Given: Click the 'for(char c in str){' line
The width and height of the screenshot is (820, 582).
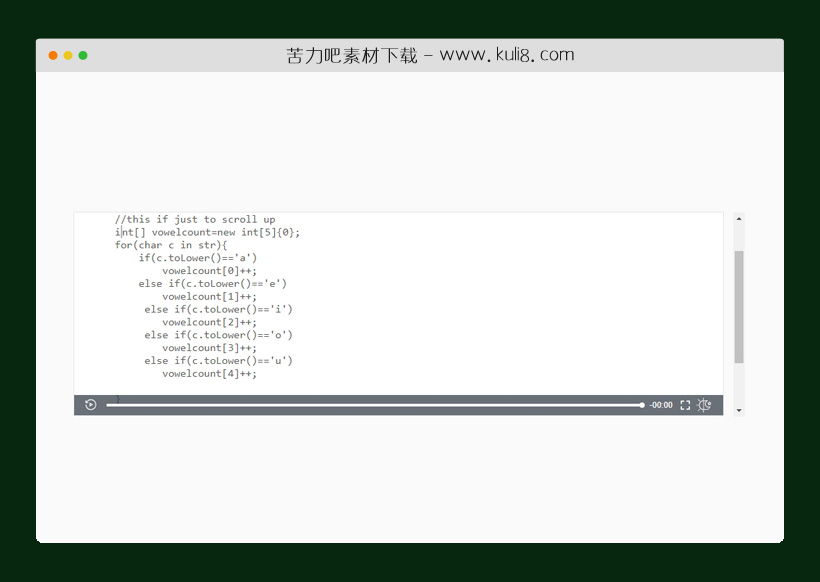Looking at the screenshot, I should coord(171,245).
